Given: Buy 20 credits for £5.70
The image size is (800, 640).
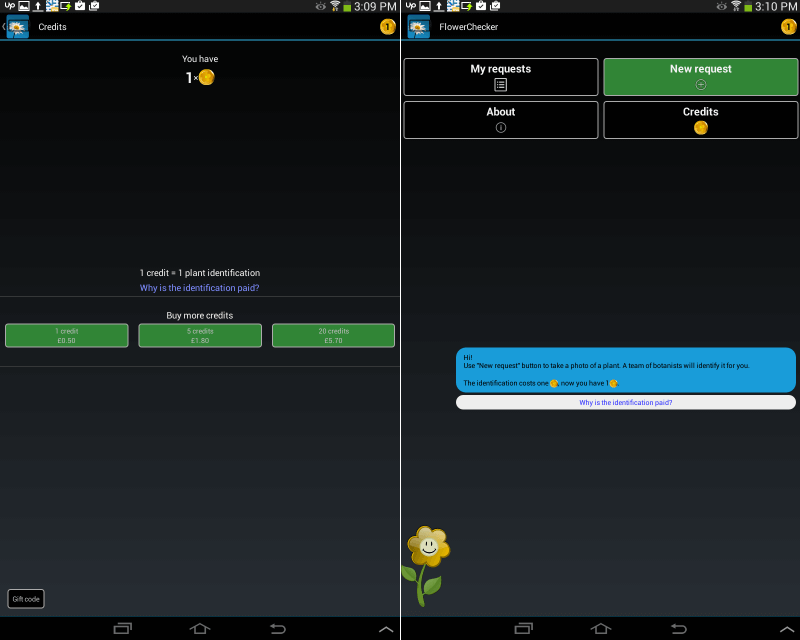Looking at the screenshot, I should coord(334,335).
